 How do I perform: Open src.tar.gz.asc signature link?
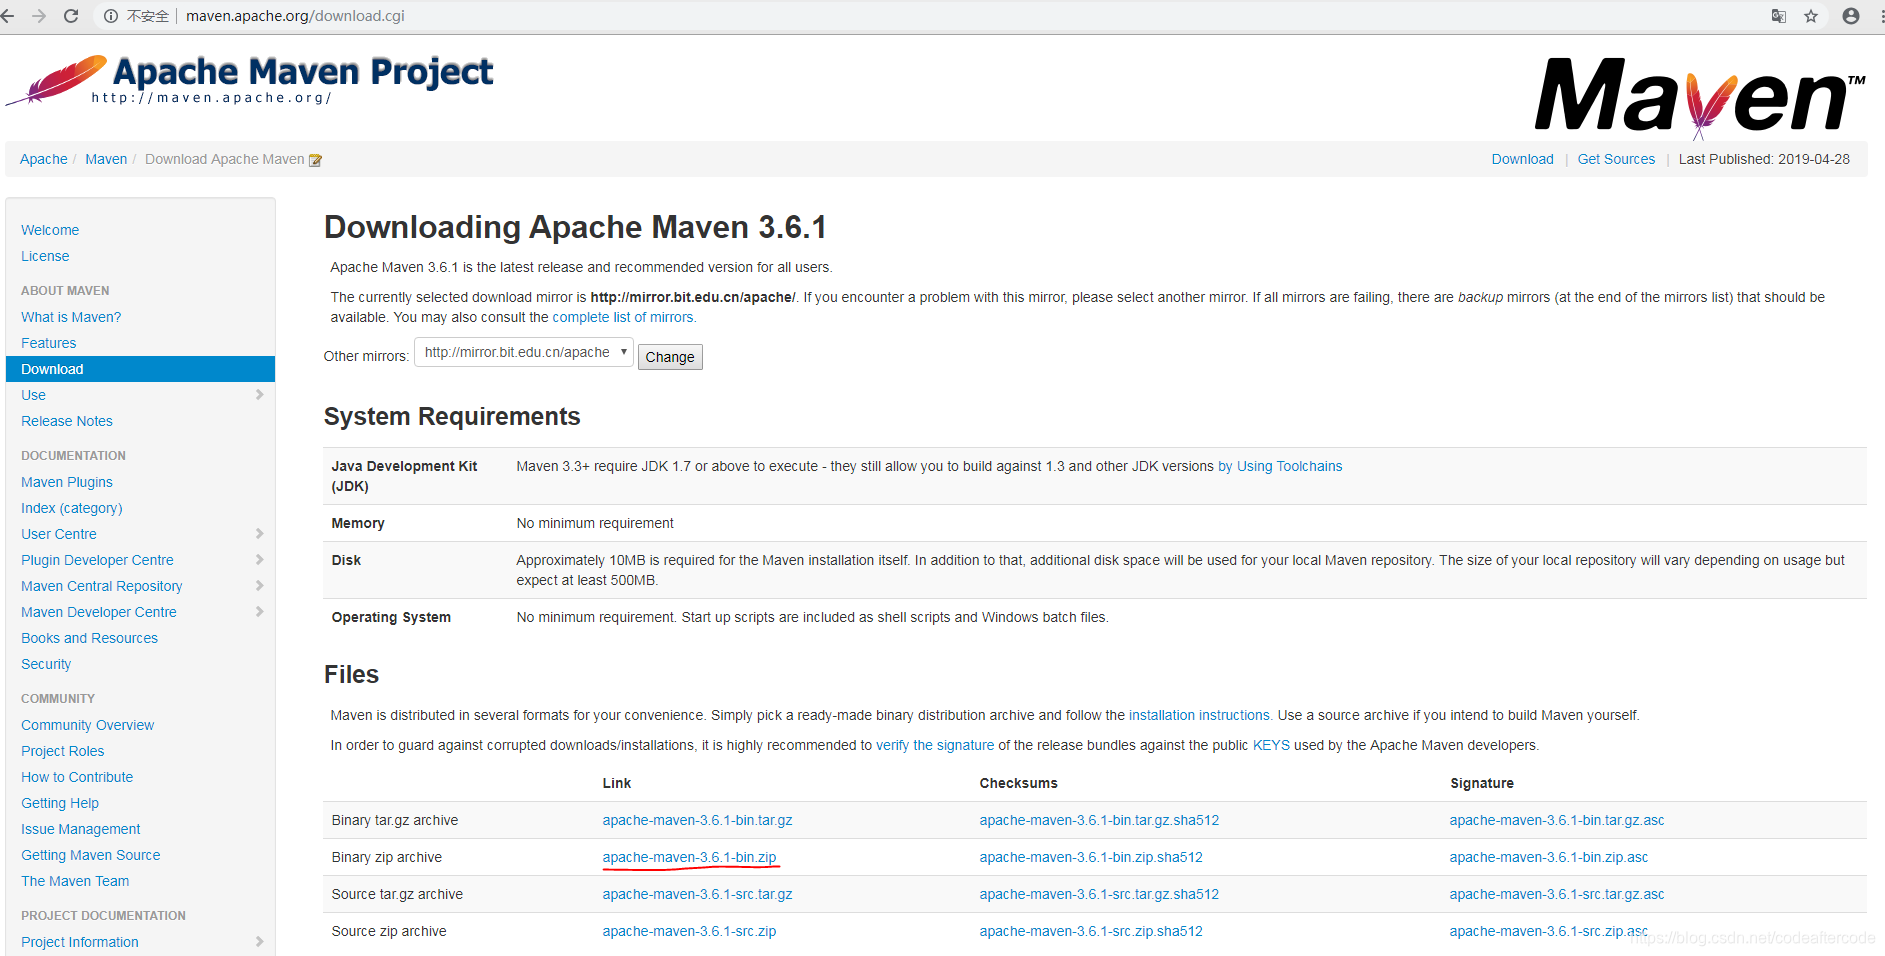1557,894
